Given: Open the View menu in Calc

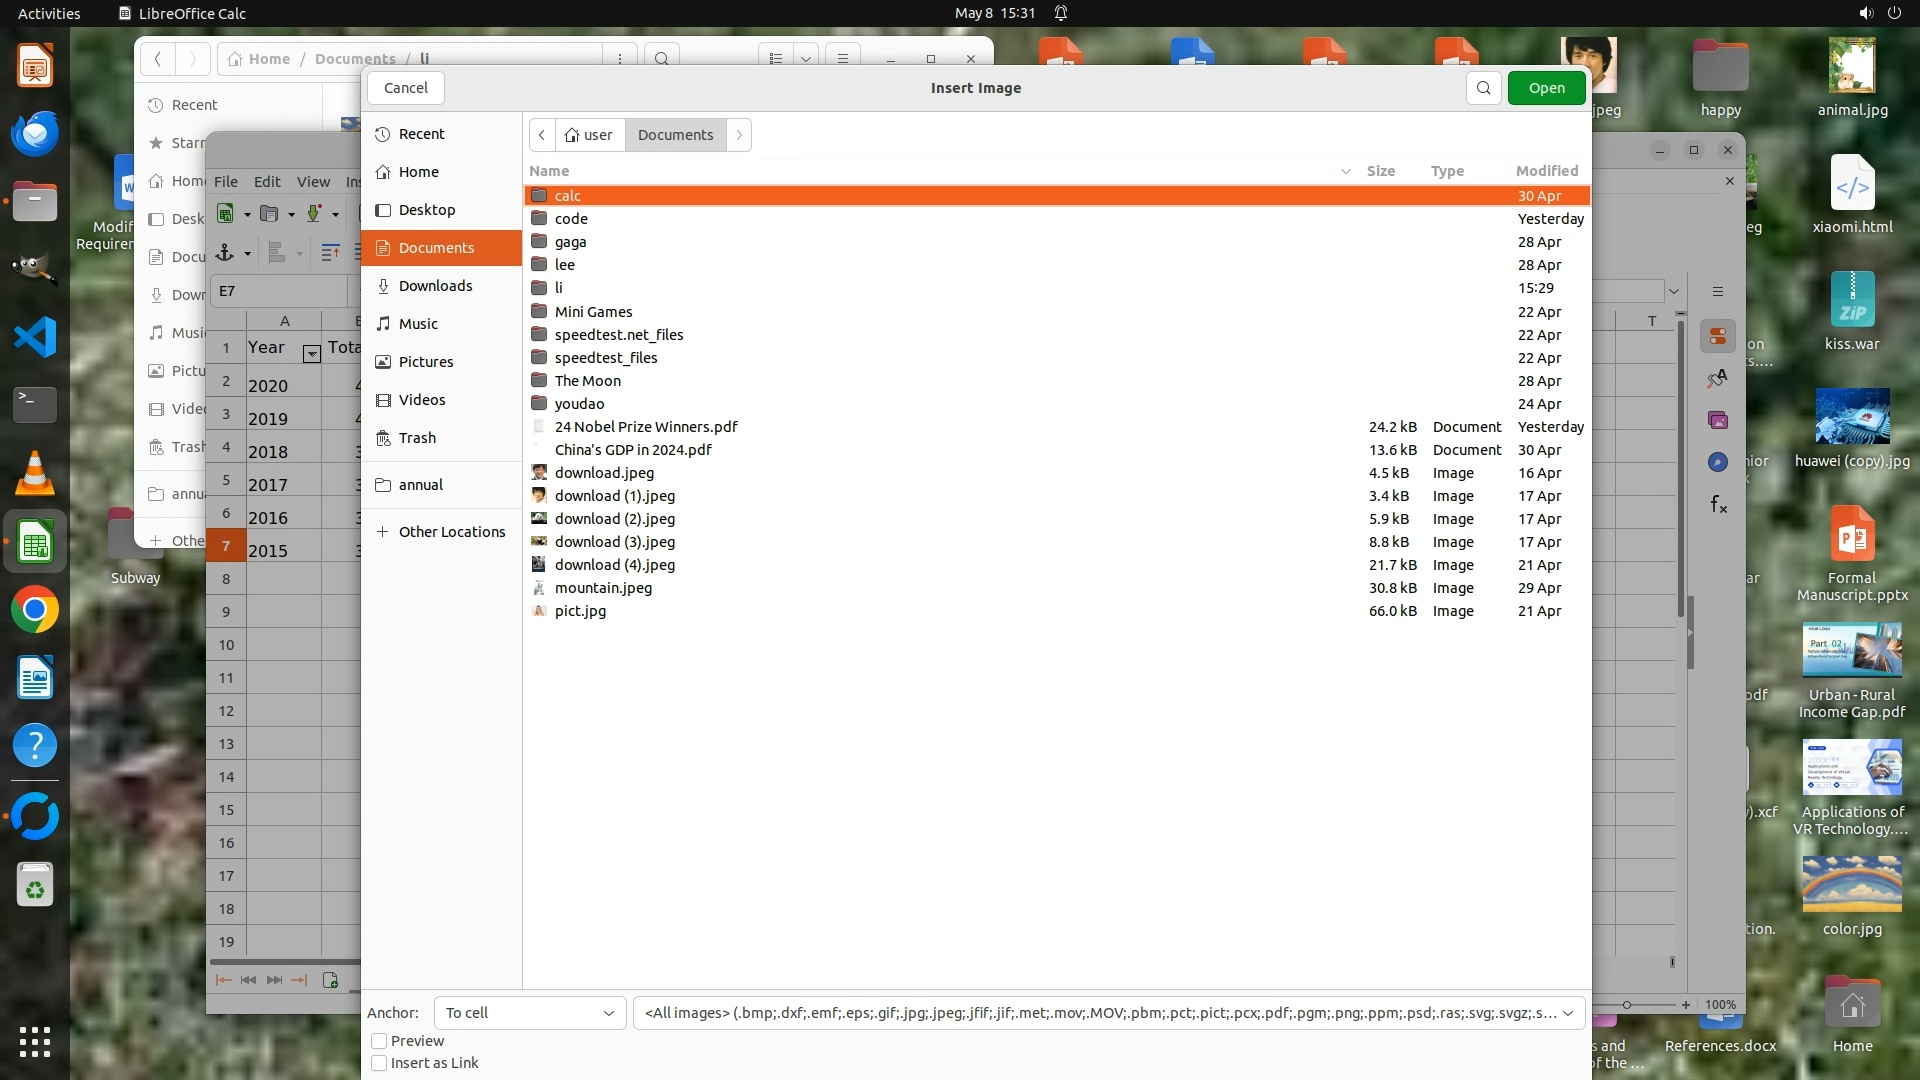Looking at the screenshot, I should click(313, 181).
